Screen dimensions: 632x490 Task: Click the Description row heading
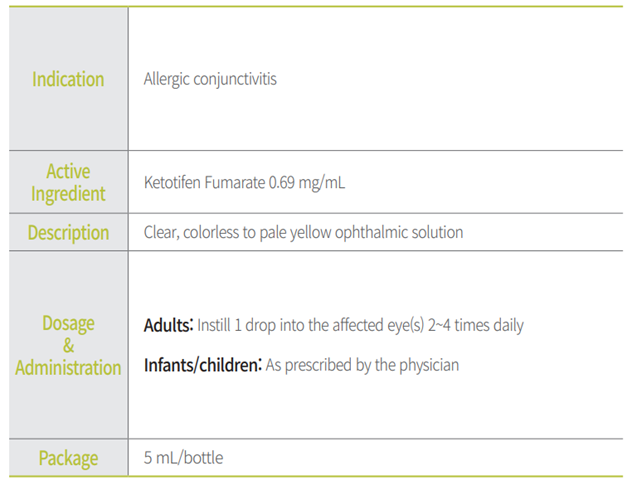[x=68, y=233]
